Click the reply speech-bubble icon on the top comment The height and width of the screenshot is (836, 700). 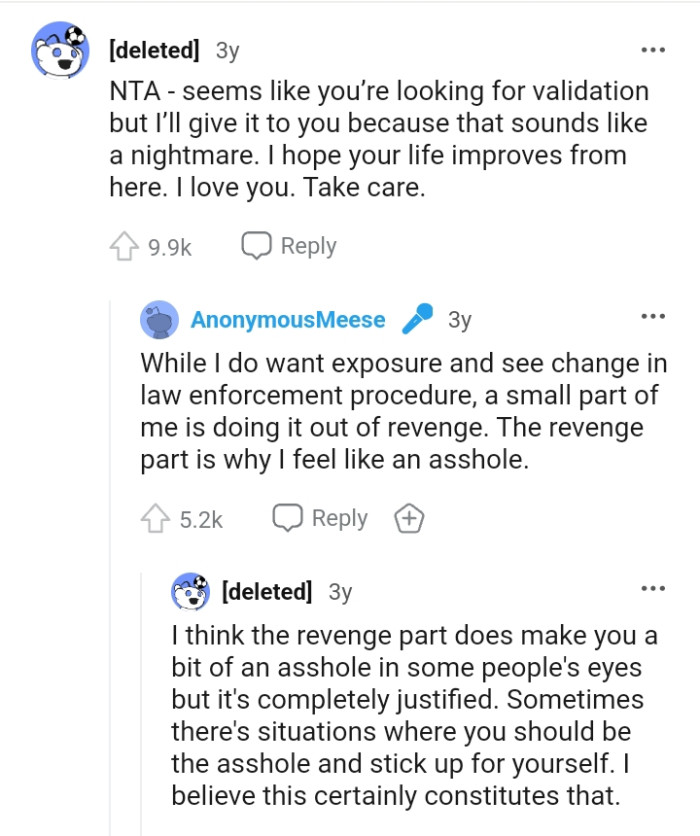[254, 244]
